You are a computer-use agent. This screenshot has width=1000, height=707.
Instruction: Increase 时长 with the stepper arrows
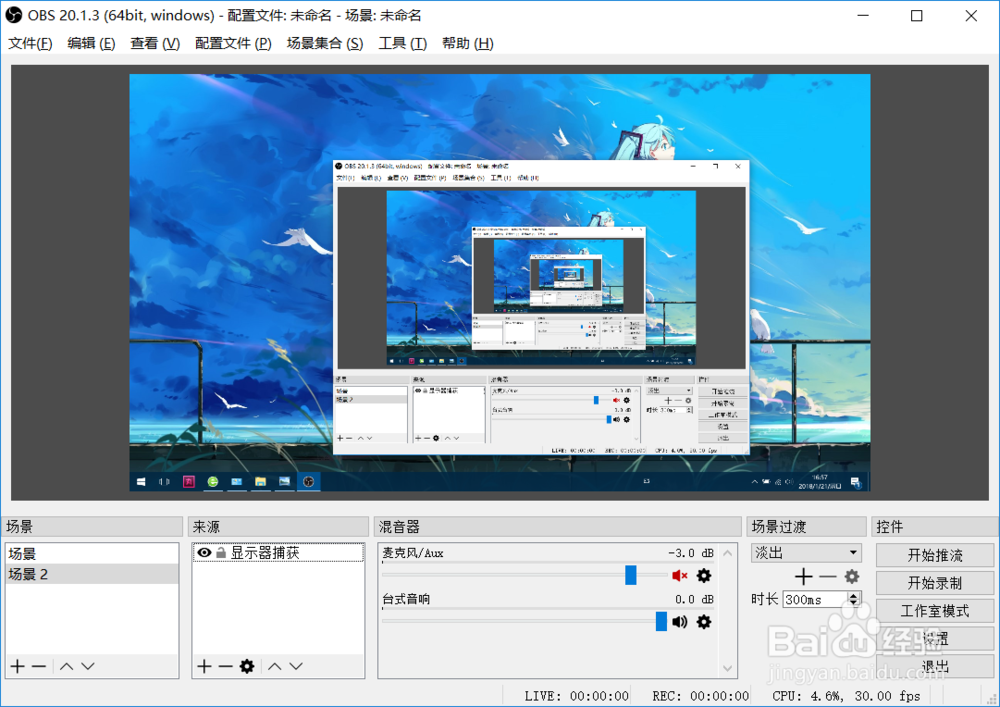(854, 594)
